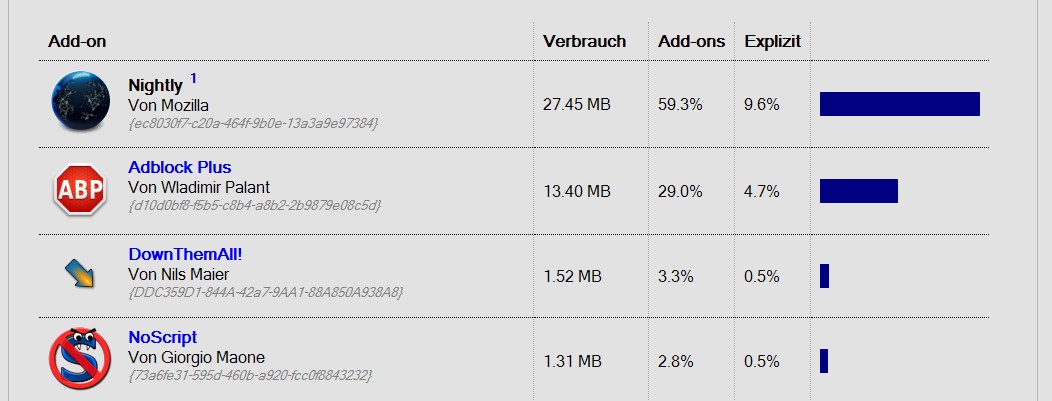Click the Von Wladimir Palant author text
This screenshot has height=401, width=1052.
click(199, 187)
